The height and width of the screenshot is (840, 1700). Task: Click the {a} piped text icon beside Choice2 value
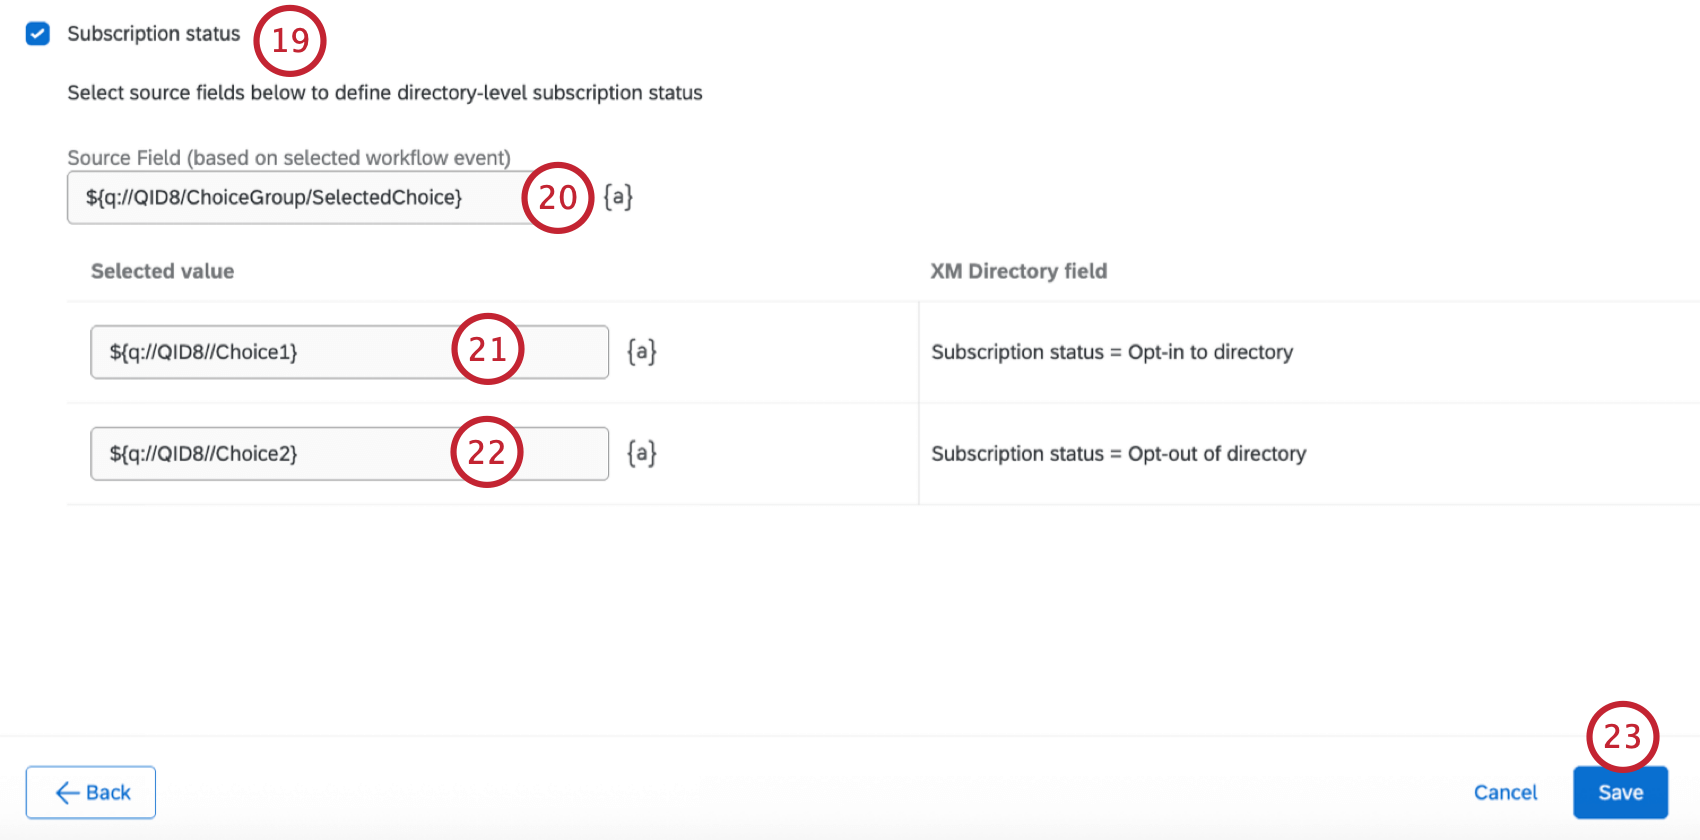click(641, 453)
